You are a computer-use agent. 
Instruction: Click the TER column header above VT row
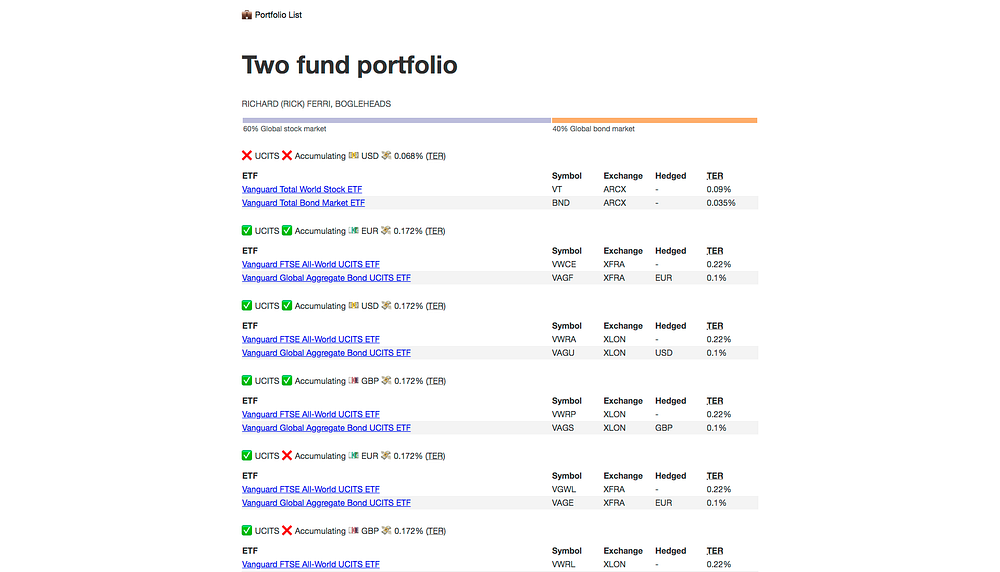click(x=715, y=176)
